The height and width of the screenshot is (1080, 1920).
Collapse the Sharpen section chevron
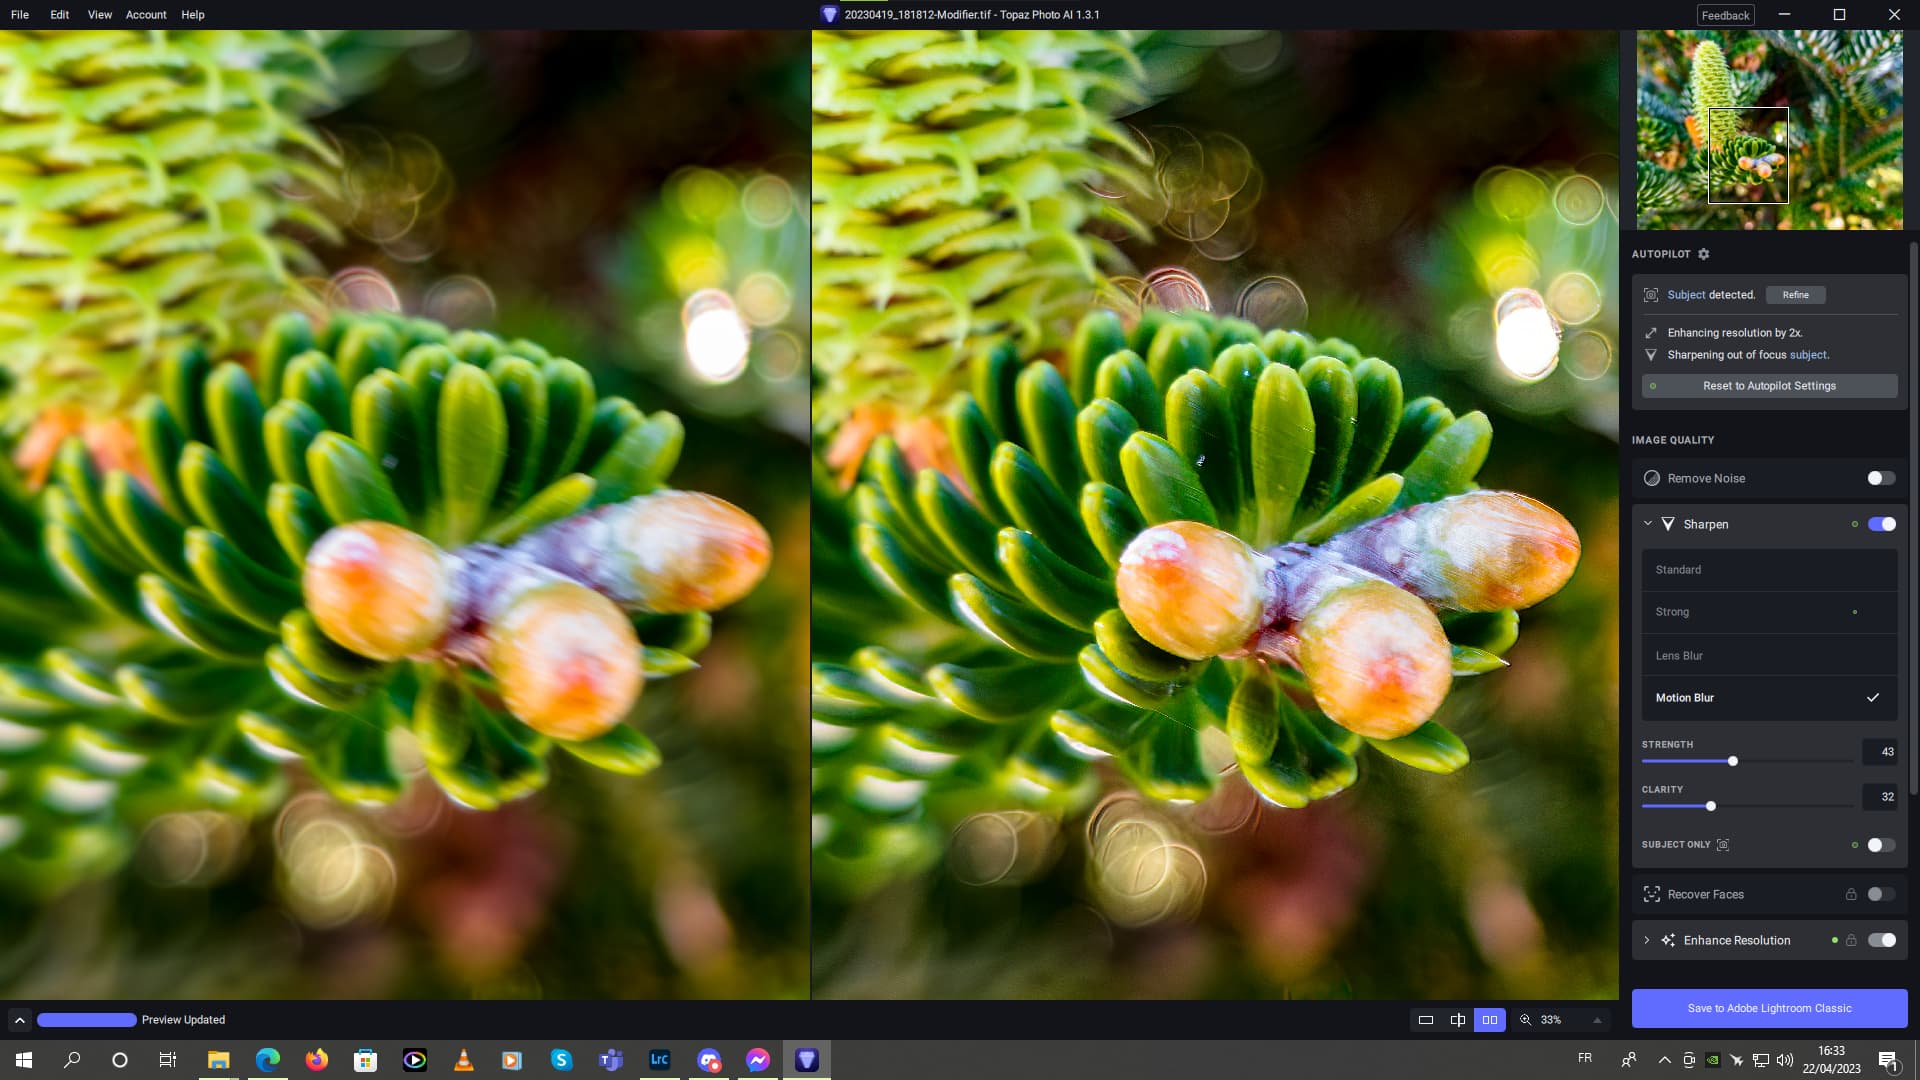1647,524
